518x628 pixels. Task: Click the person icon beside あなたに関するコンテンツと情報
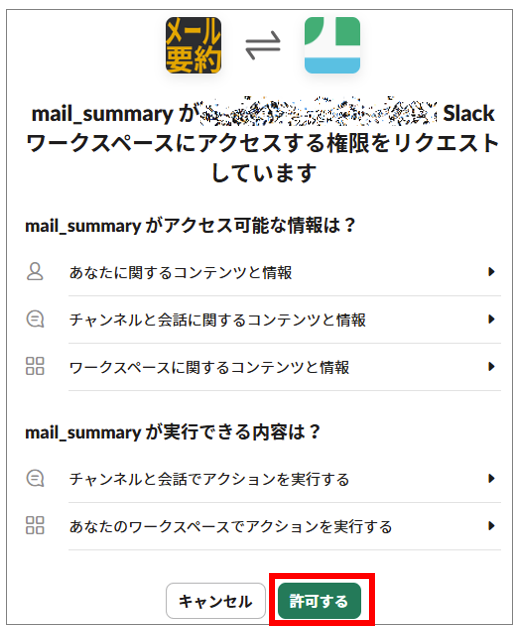[35, 272]
